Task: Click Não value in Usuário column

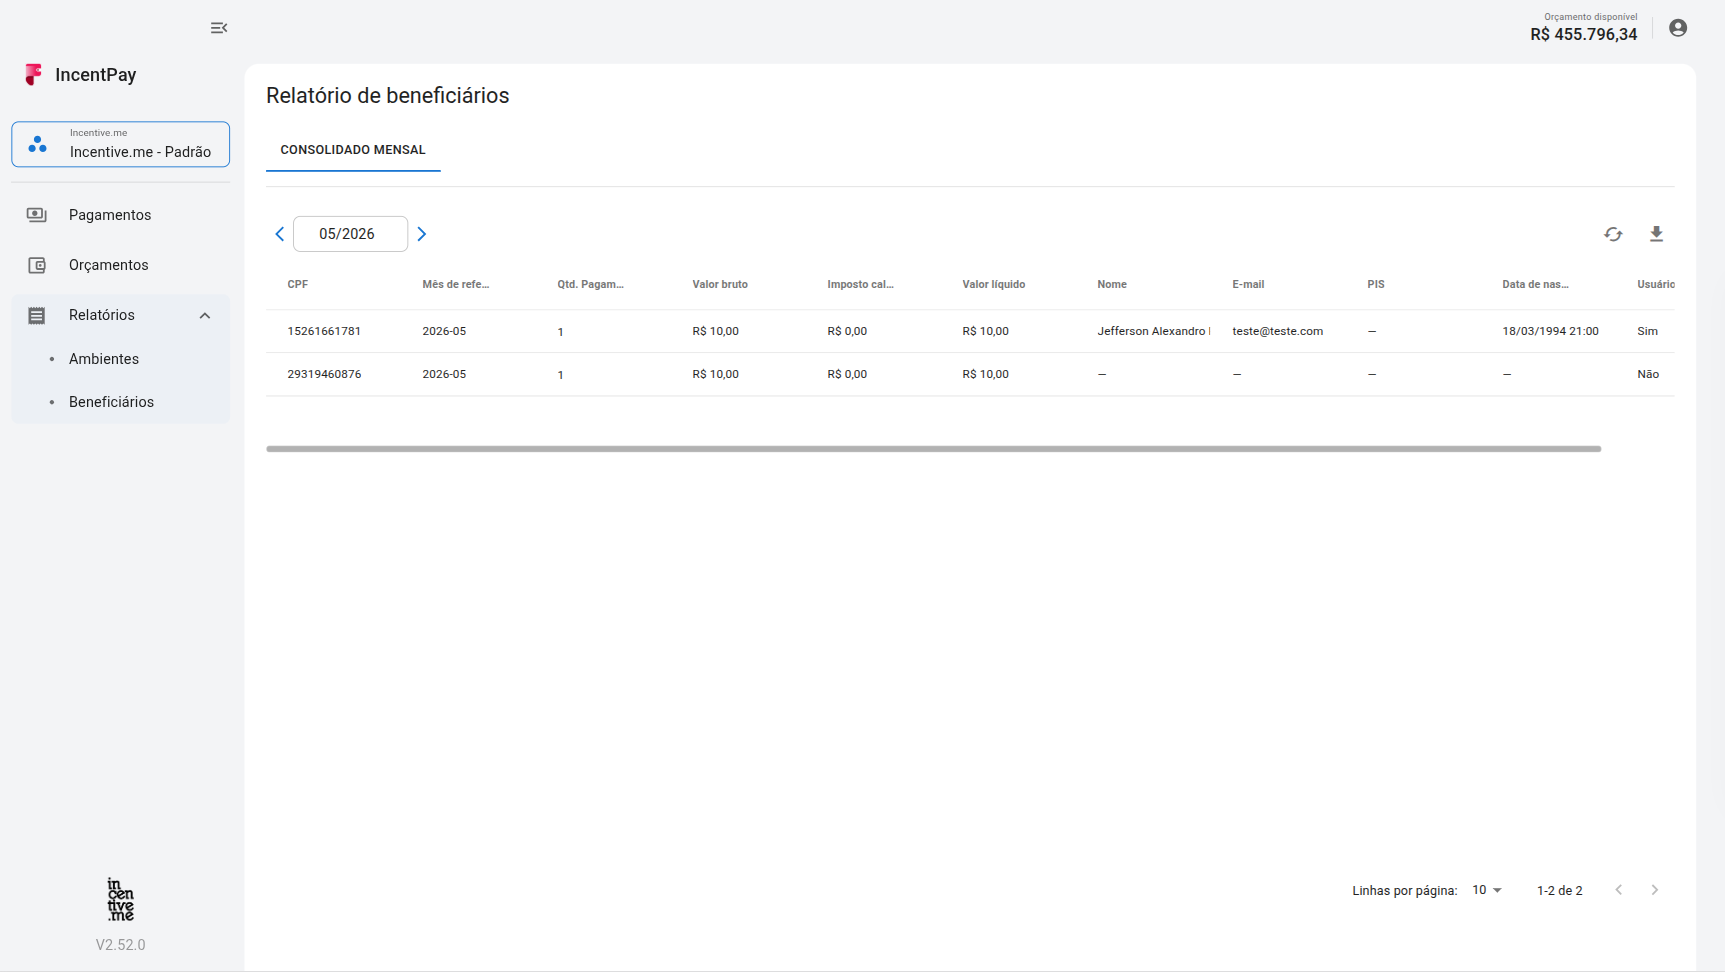Action: click(1648, 374)
